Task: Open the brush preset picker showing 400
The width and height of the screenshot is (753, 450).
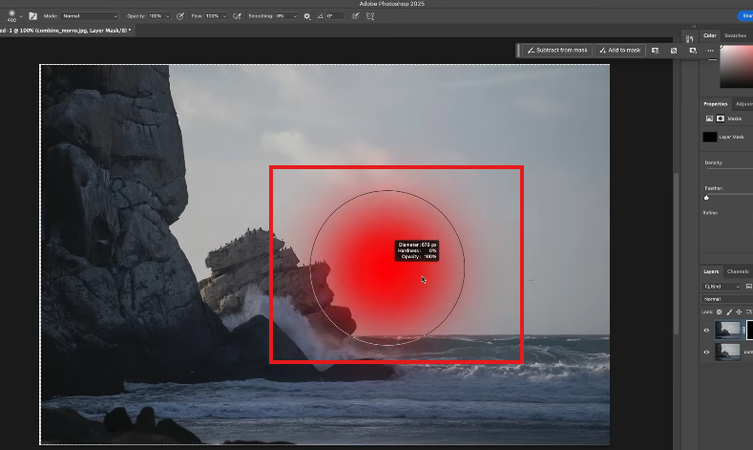Action: 14,16
